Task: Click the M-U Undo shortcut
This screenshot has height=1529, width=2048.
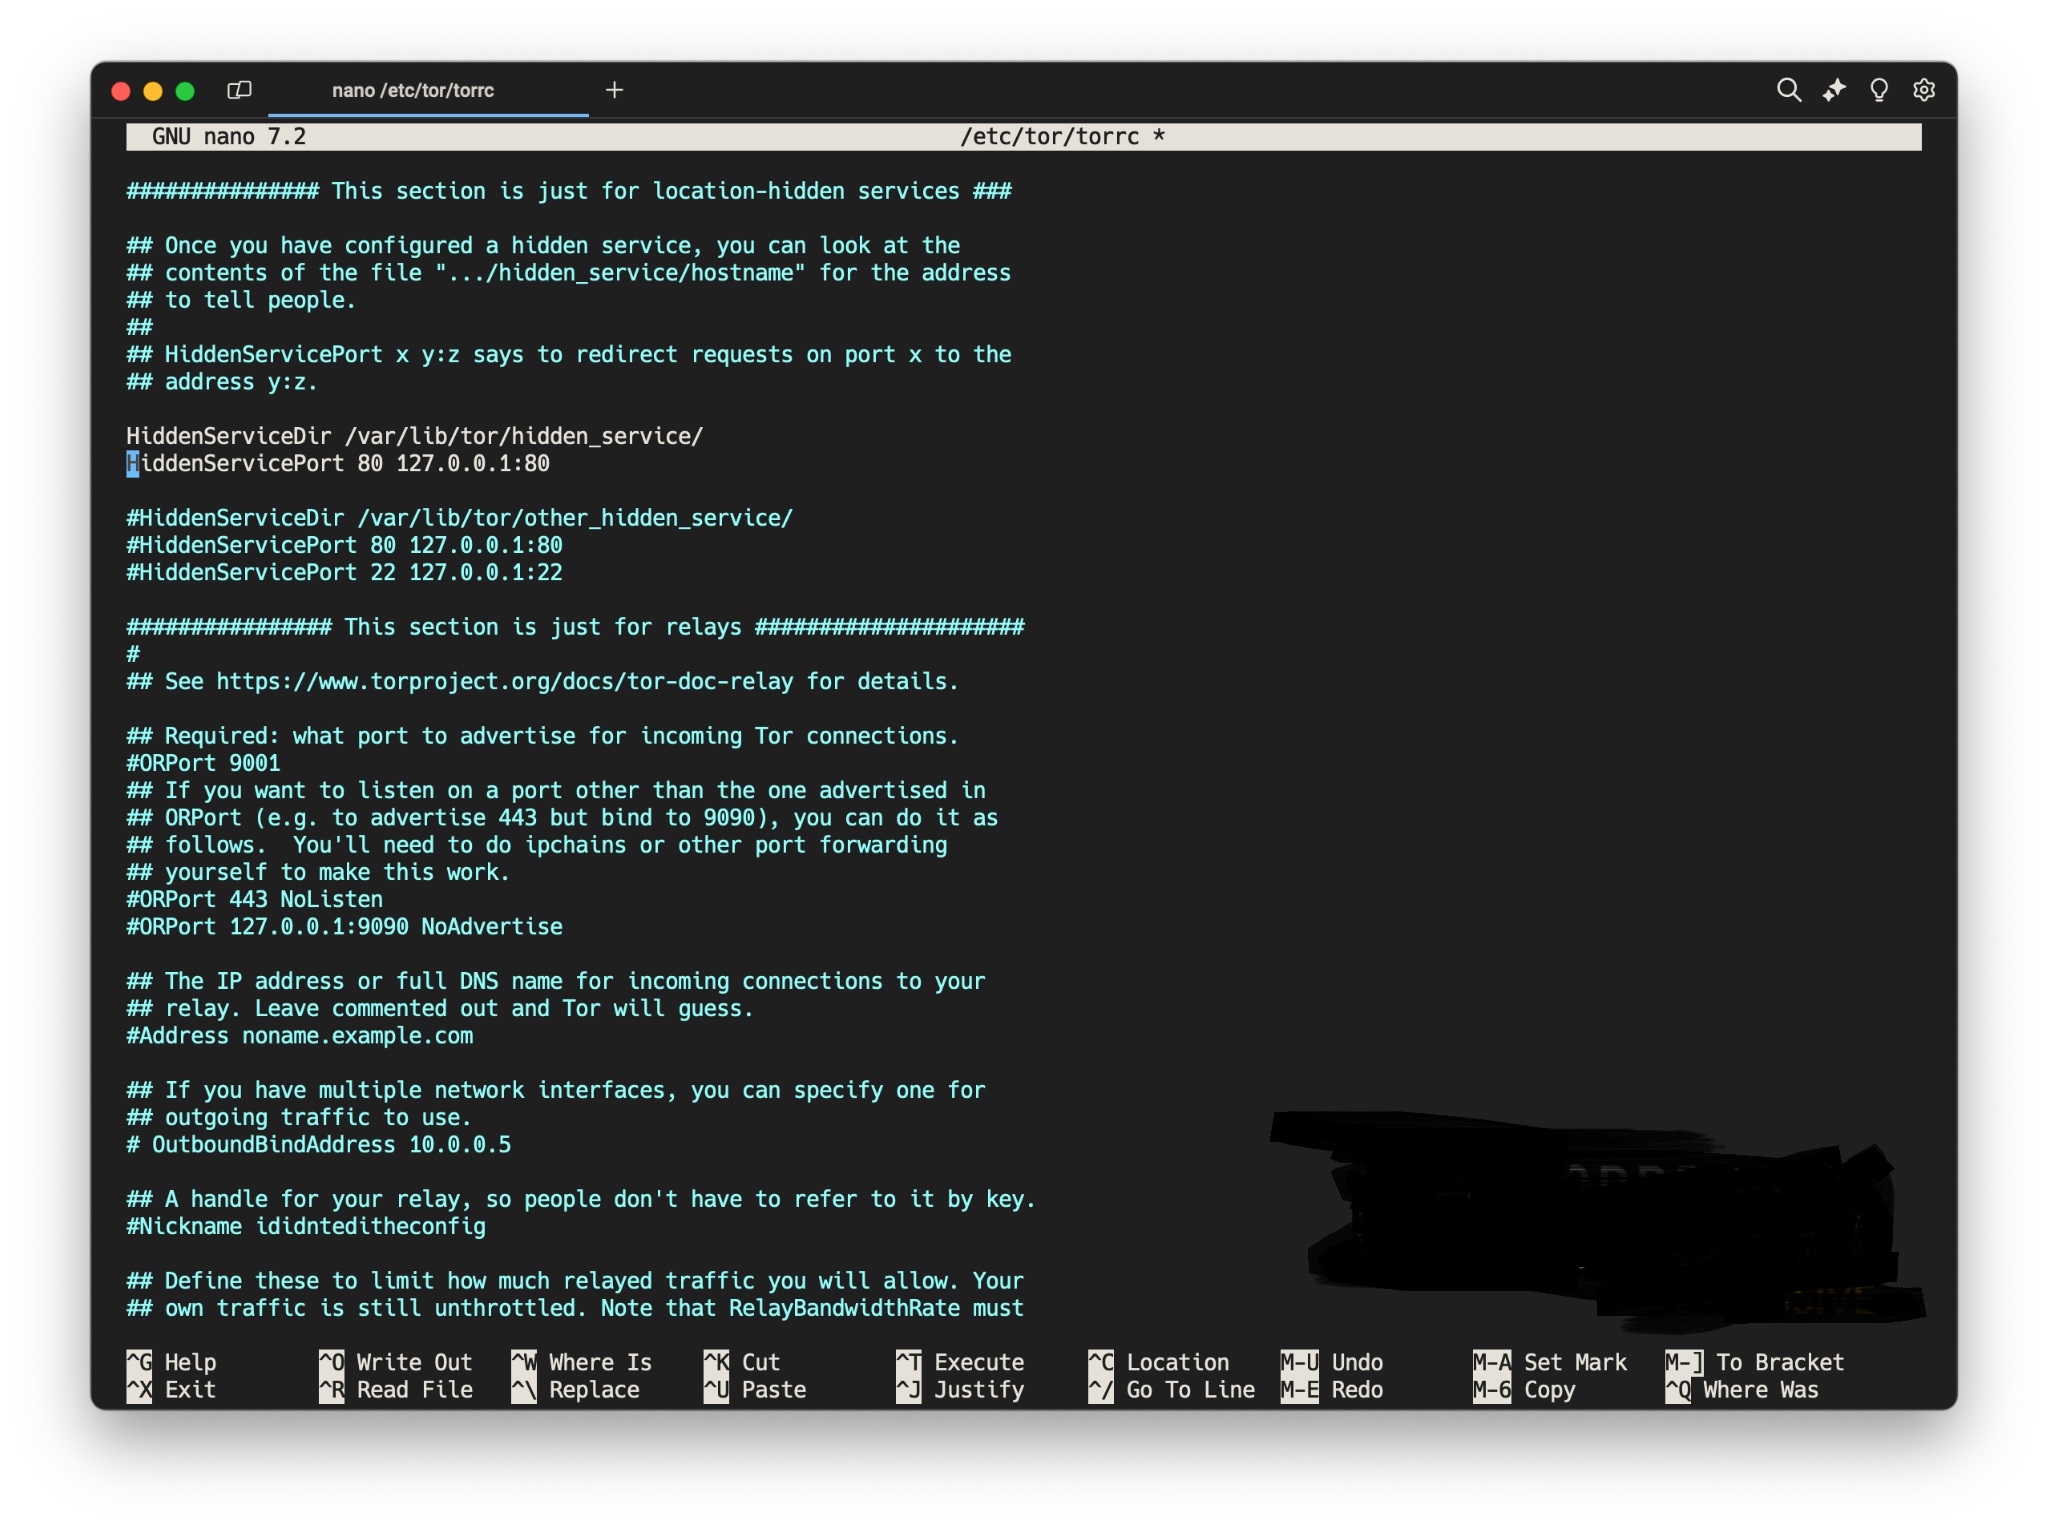Action: (1332, 1362)
